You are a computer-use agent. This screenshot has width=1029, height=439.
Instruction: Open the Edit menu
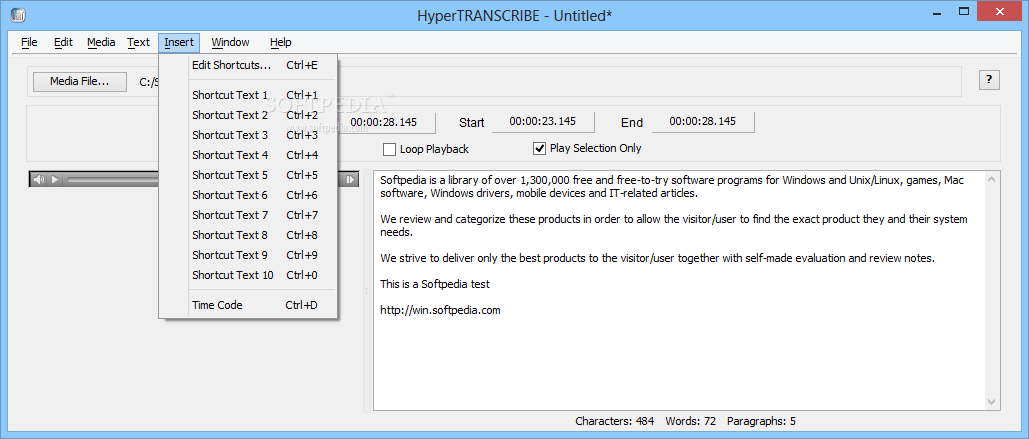(x=64, y=42)
